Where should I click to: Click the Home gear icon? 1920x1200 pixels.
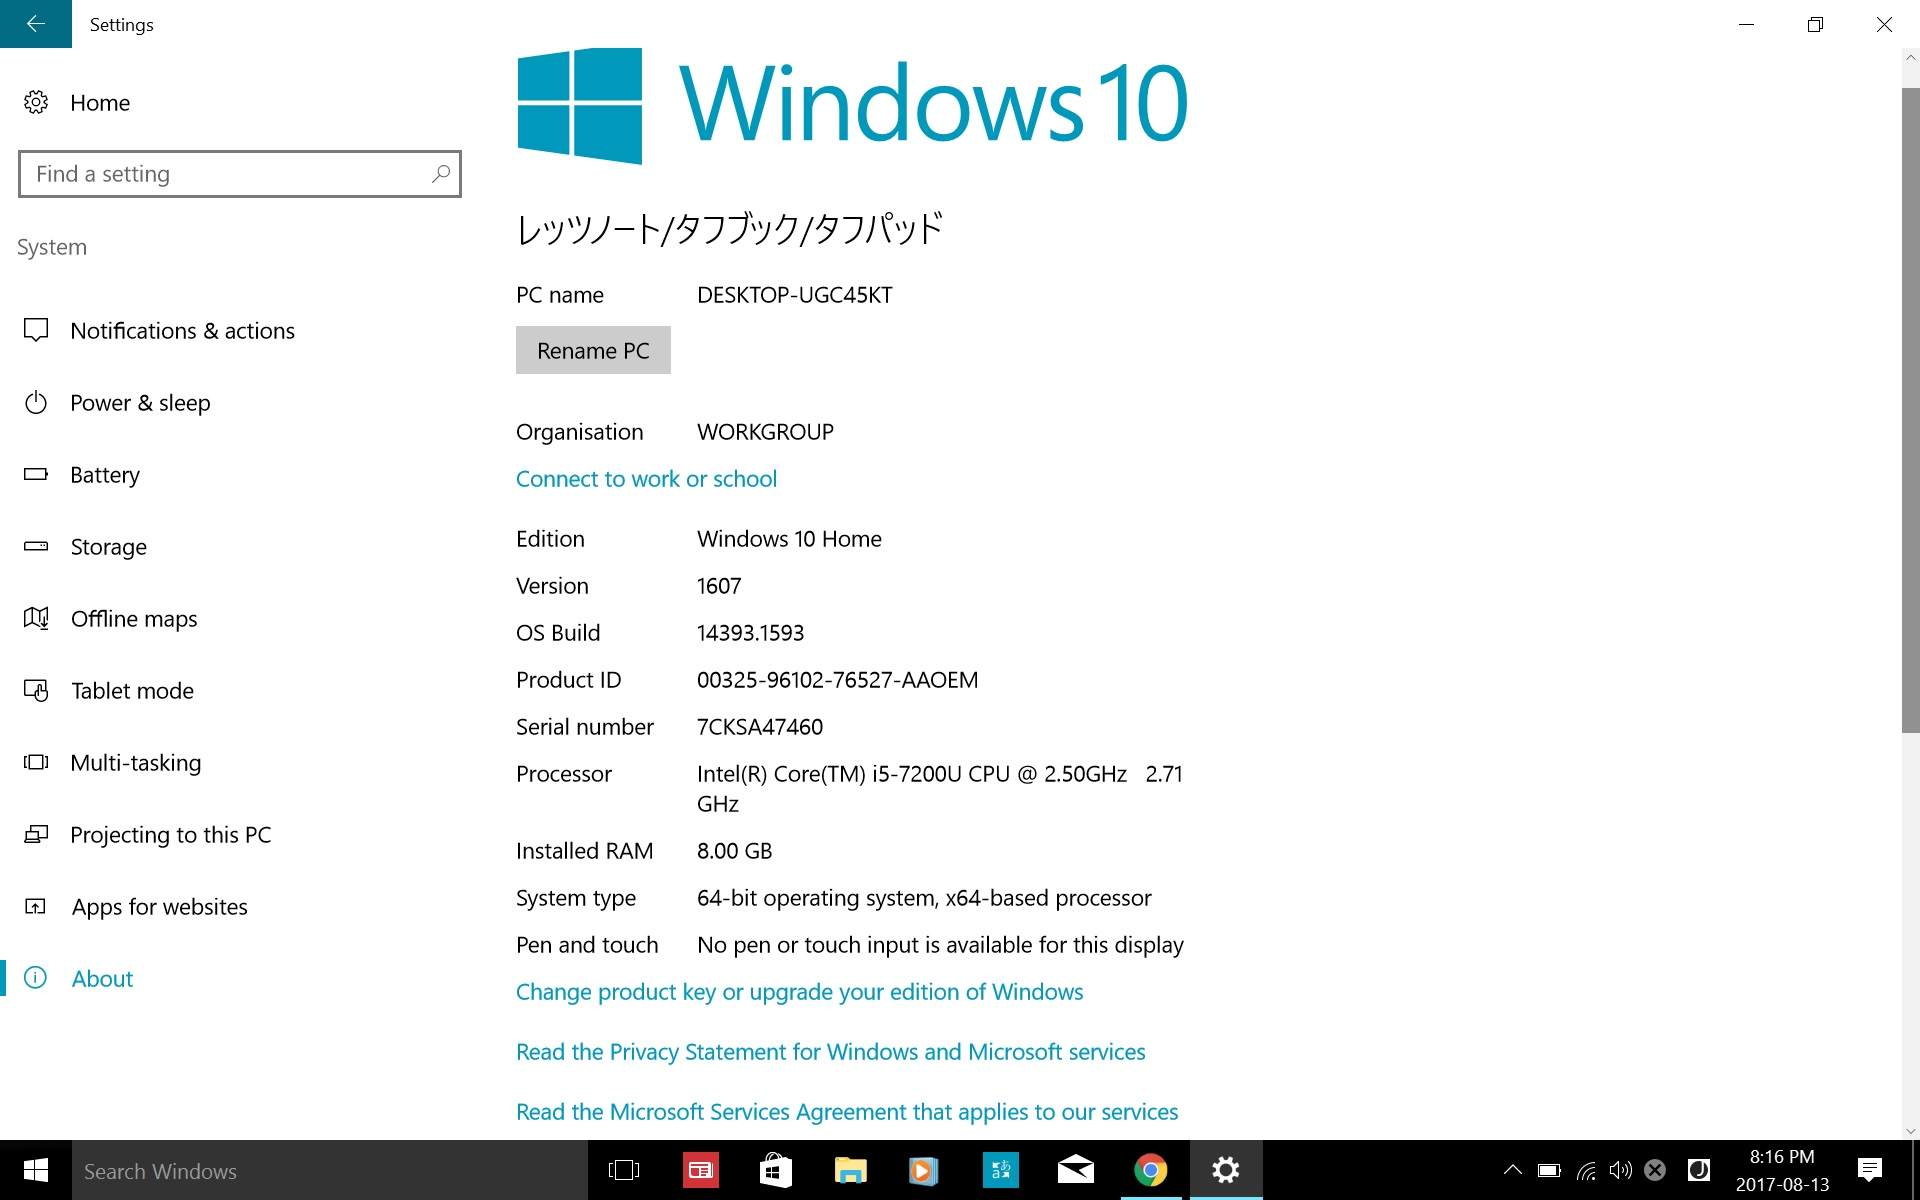point(36,102)
